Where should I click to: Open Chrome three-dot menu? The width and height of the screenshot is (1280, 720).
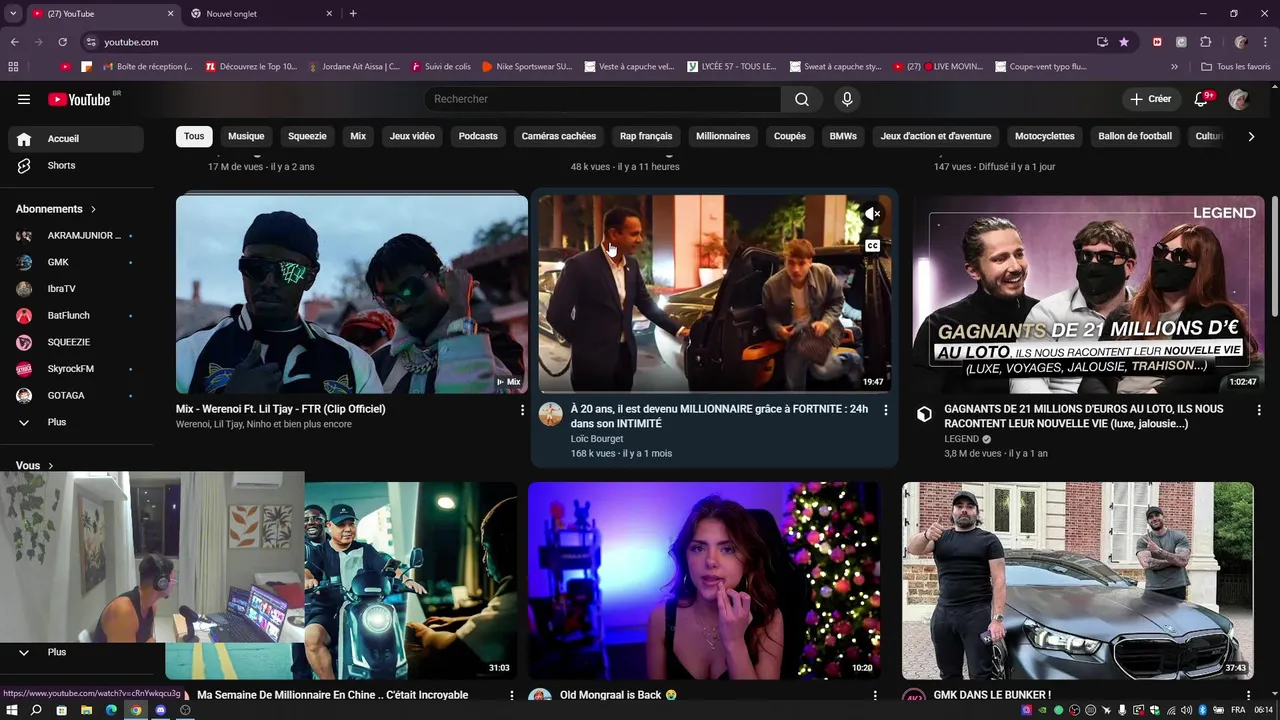tap(1265, 42)
